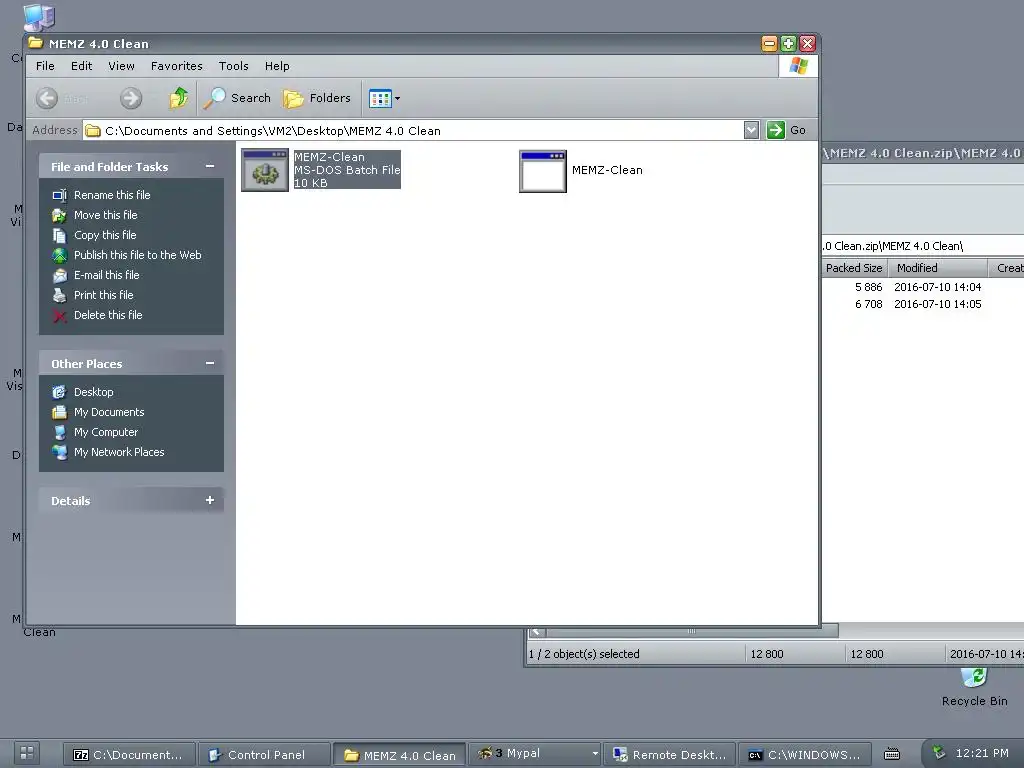This screenshot has width=1024, height=768.
Task: Collapse File and Folder Tasks panel
Action: tap(210, 166)
